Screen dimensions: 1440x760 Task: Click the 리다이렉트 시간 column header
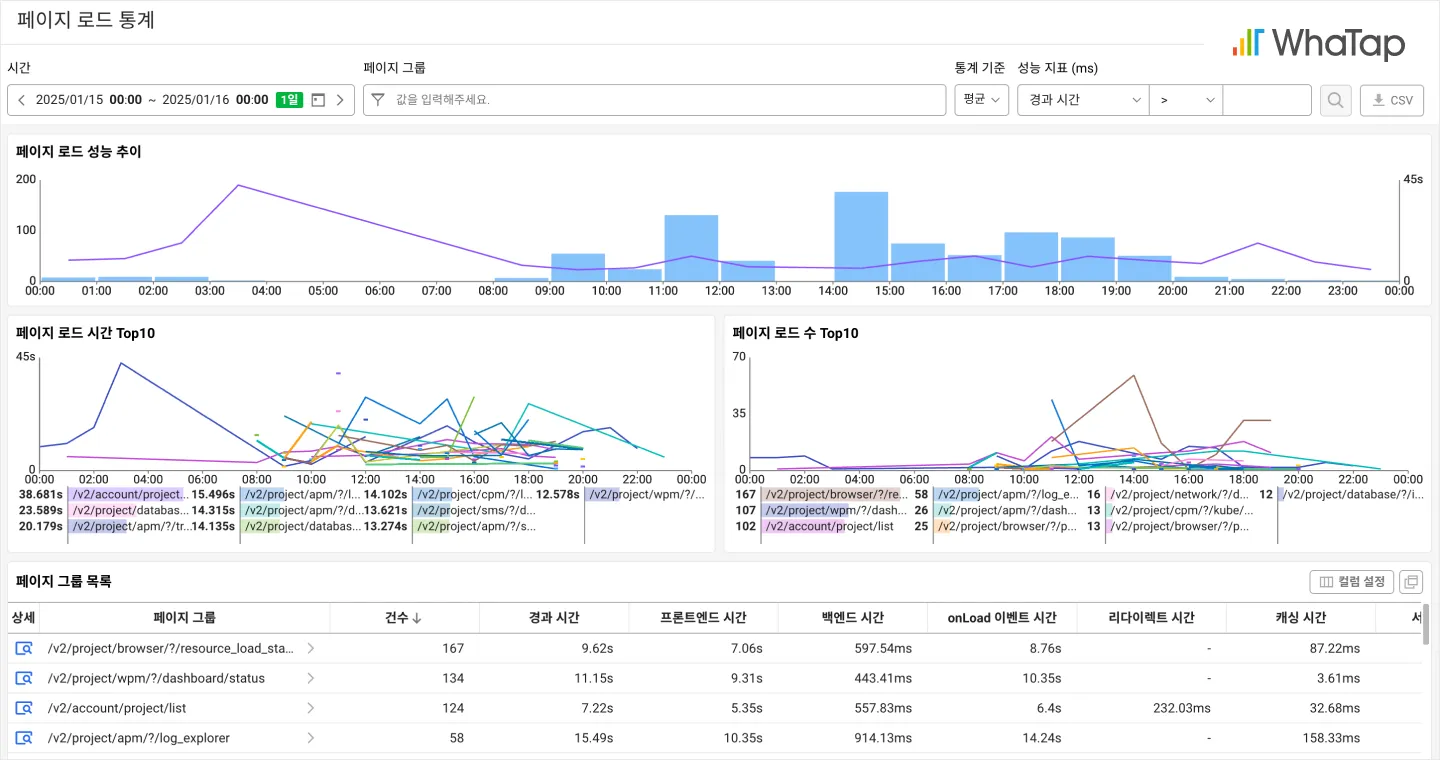point(1151,618)
